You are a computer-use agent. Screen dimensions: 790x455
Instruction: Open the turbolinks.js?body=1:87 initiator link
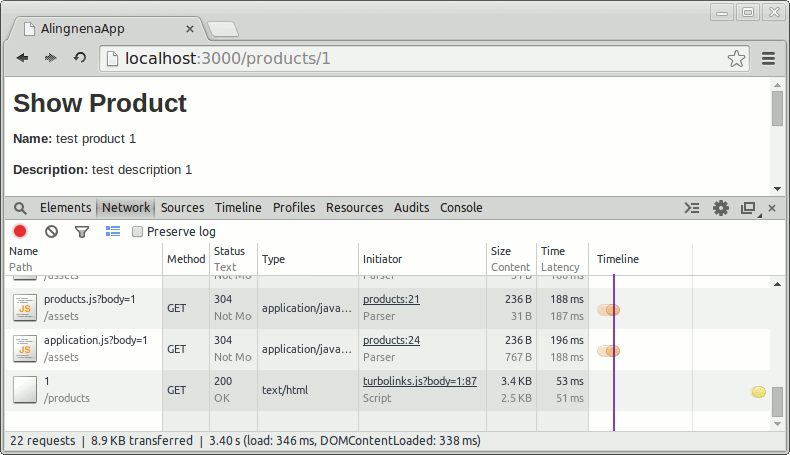point(419,381)
